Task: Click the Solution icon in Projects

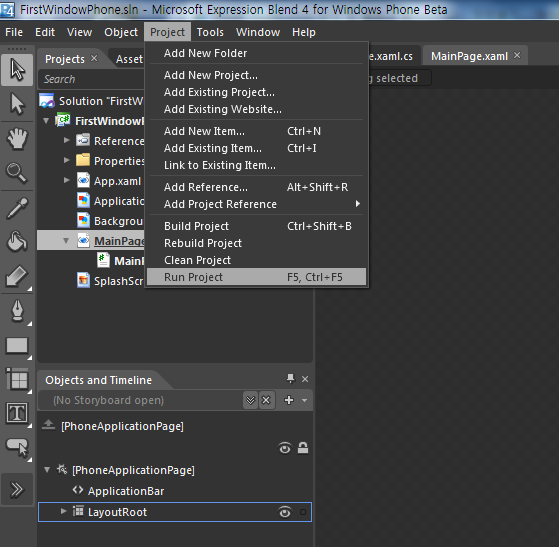Action: coord(47,101)
